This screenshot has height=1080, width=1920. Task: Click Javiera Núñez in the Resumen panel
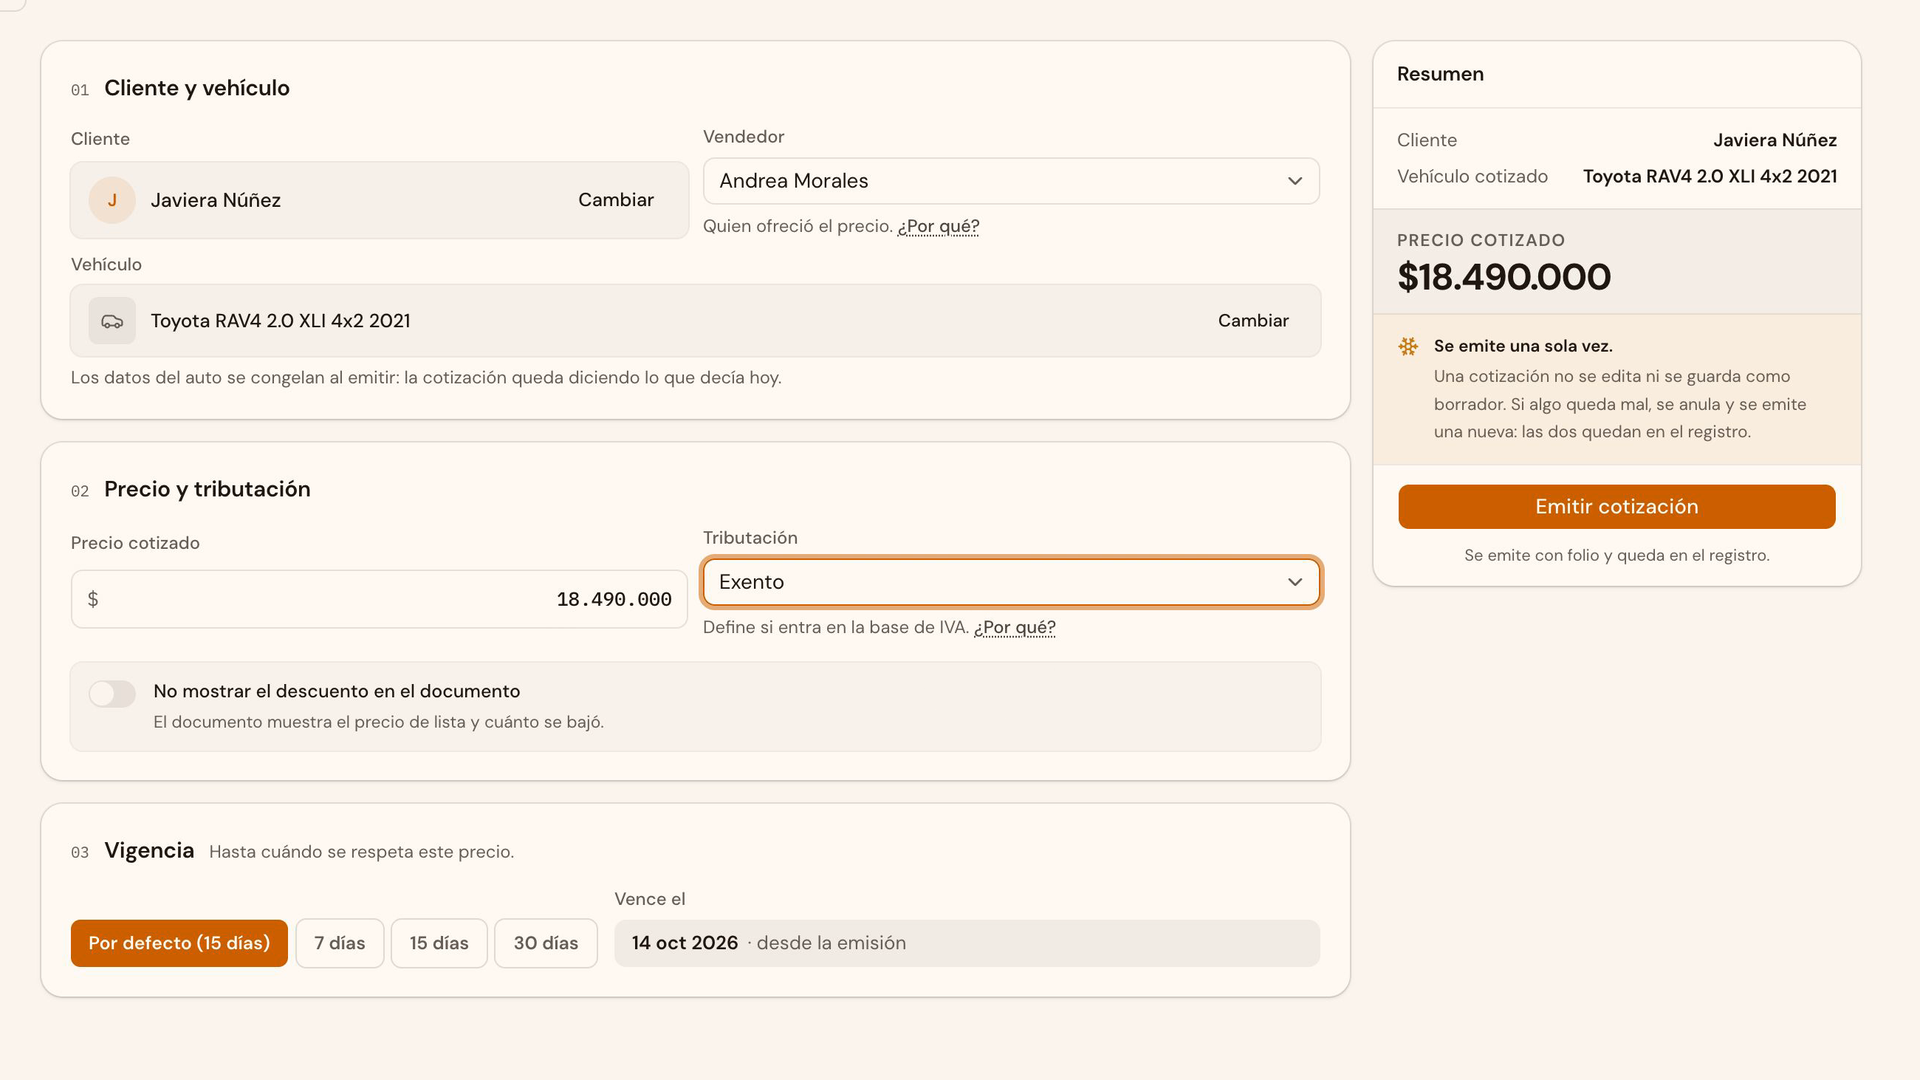tap(1775, 140)
